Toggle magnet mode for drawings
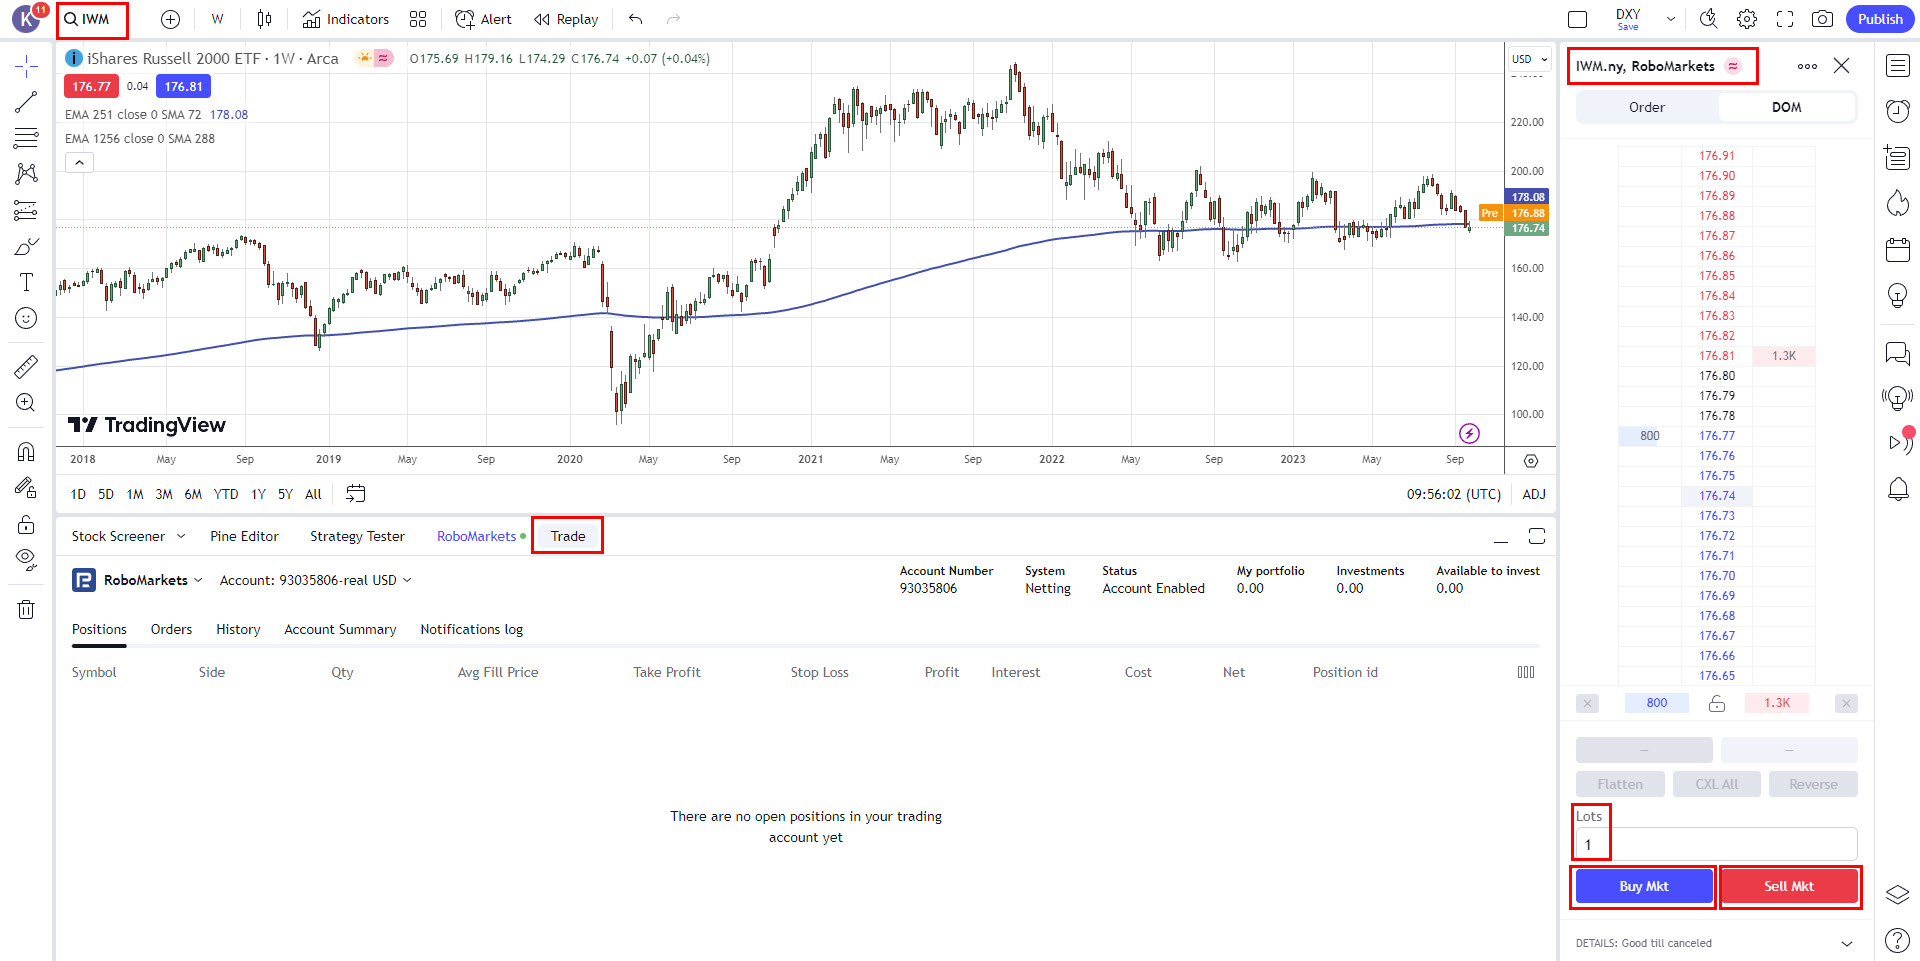This screenshot has width=1920, height=961. coord(26,452)
